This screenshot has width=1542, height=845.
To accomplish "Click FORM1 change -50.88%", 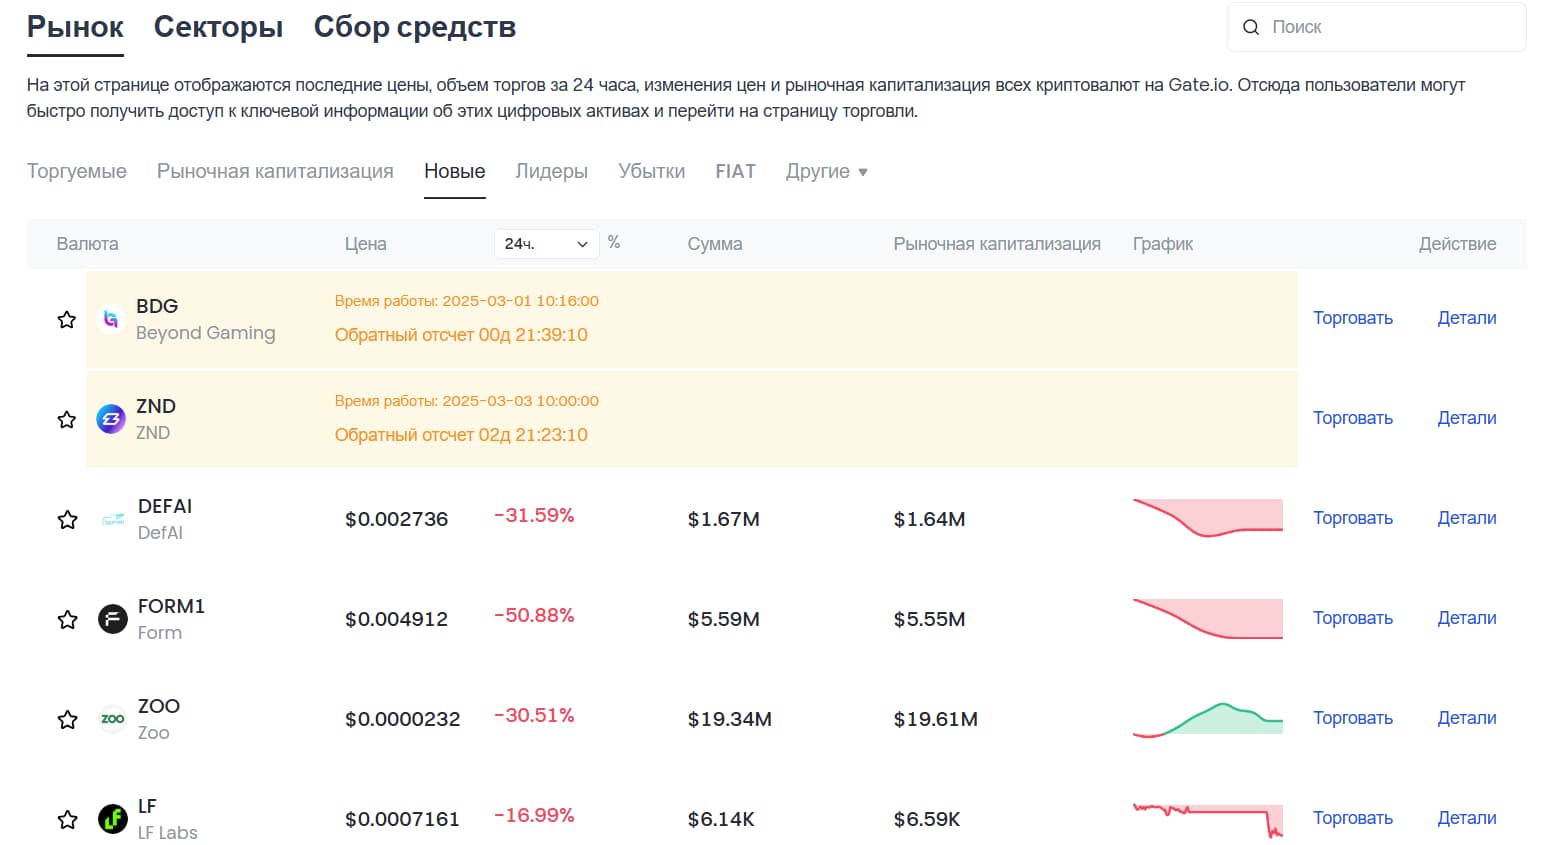I will [534, 615].
